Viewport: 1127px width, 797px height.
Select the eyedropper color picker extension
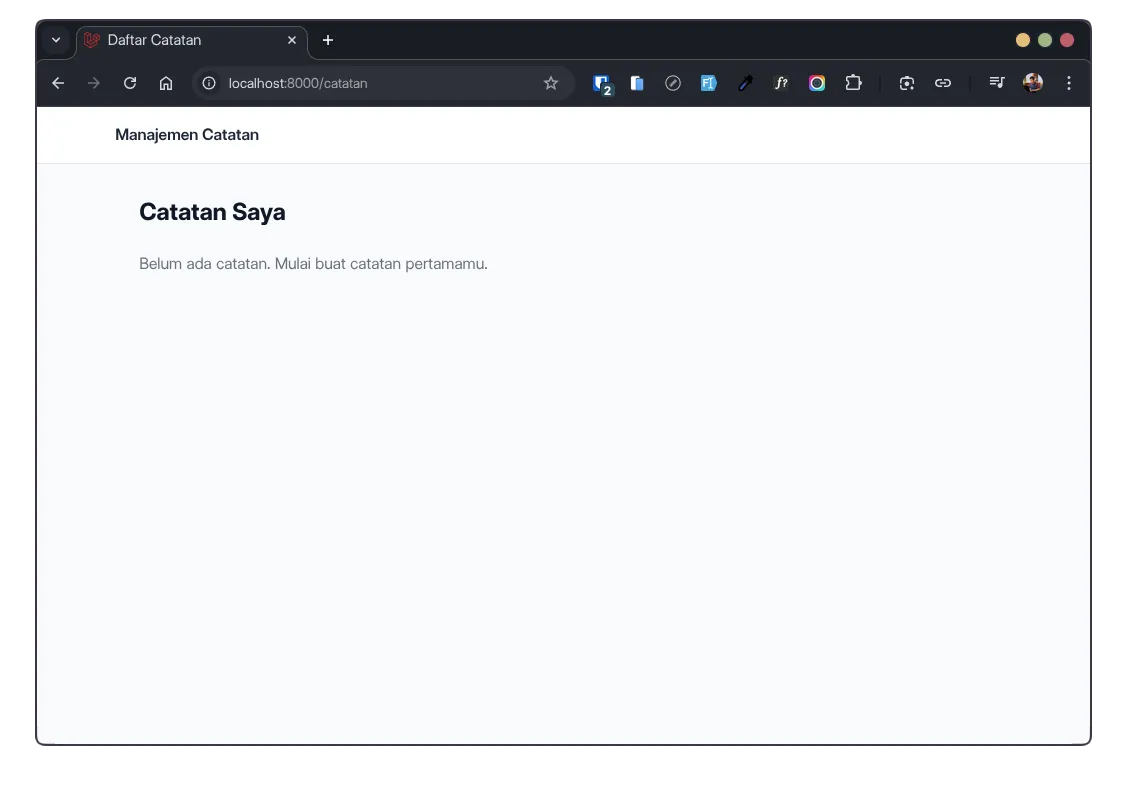745,83
